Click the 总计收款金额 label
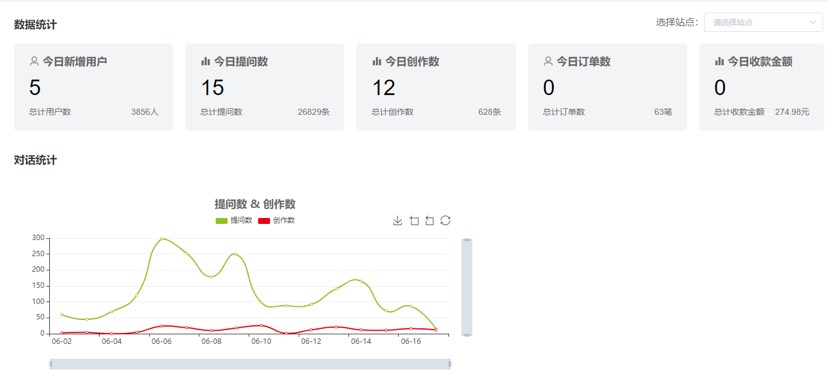828x390 pixels. 739,112
